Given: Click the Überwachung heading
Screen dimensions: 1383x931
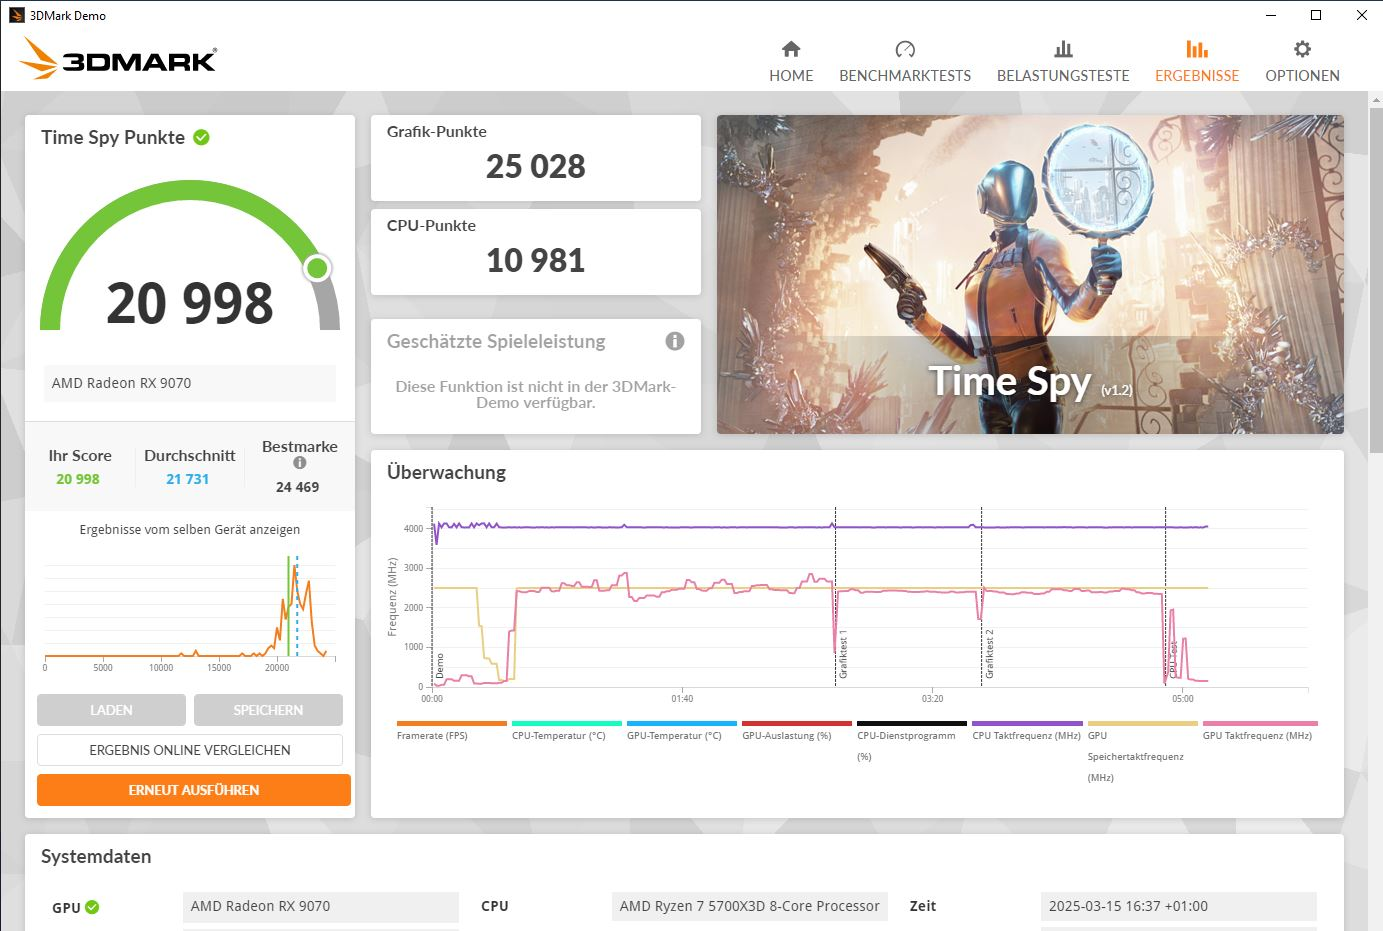Looking at the screenshot, I should pyautogui.click(x=446, y=472).
